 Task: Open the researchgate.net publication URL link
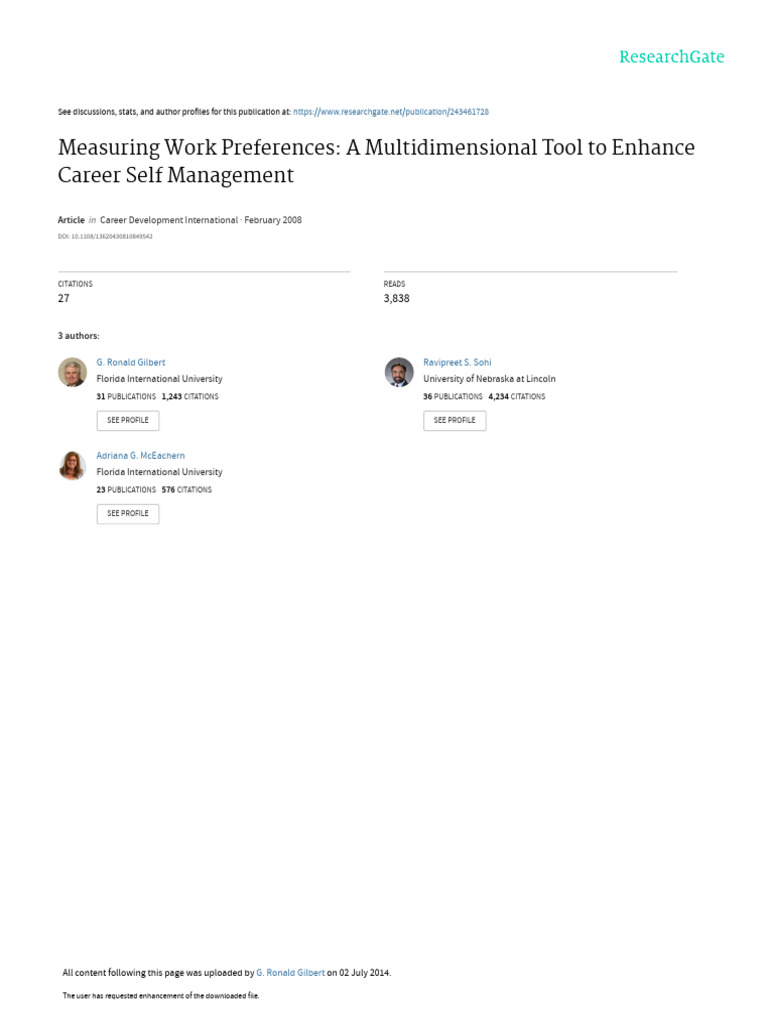[390, 112]
